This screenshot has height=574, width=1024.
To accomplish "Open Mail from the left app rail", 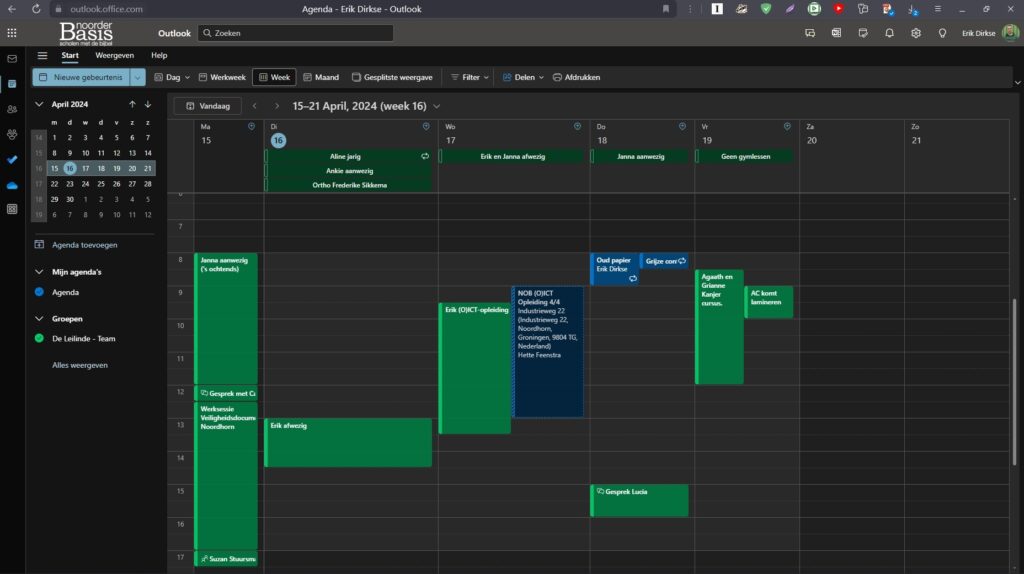I will coord(12,58).
